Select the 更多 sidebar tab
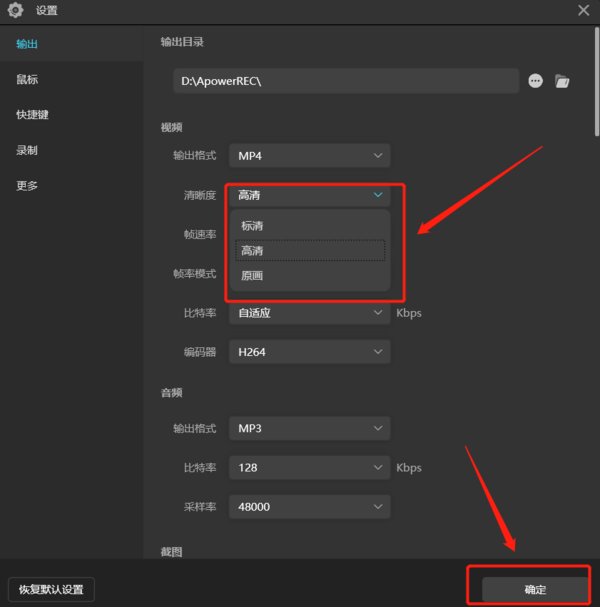The image size is (600, 607). [x=28, y=186]
